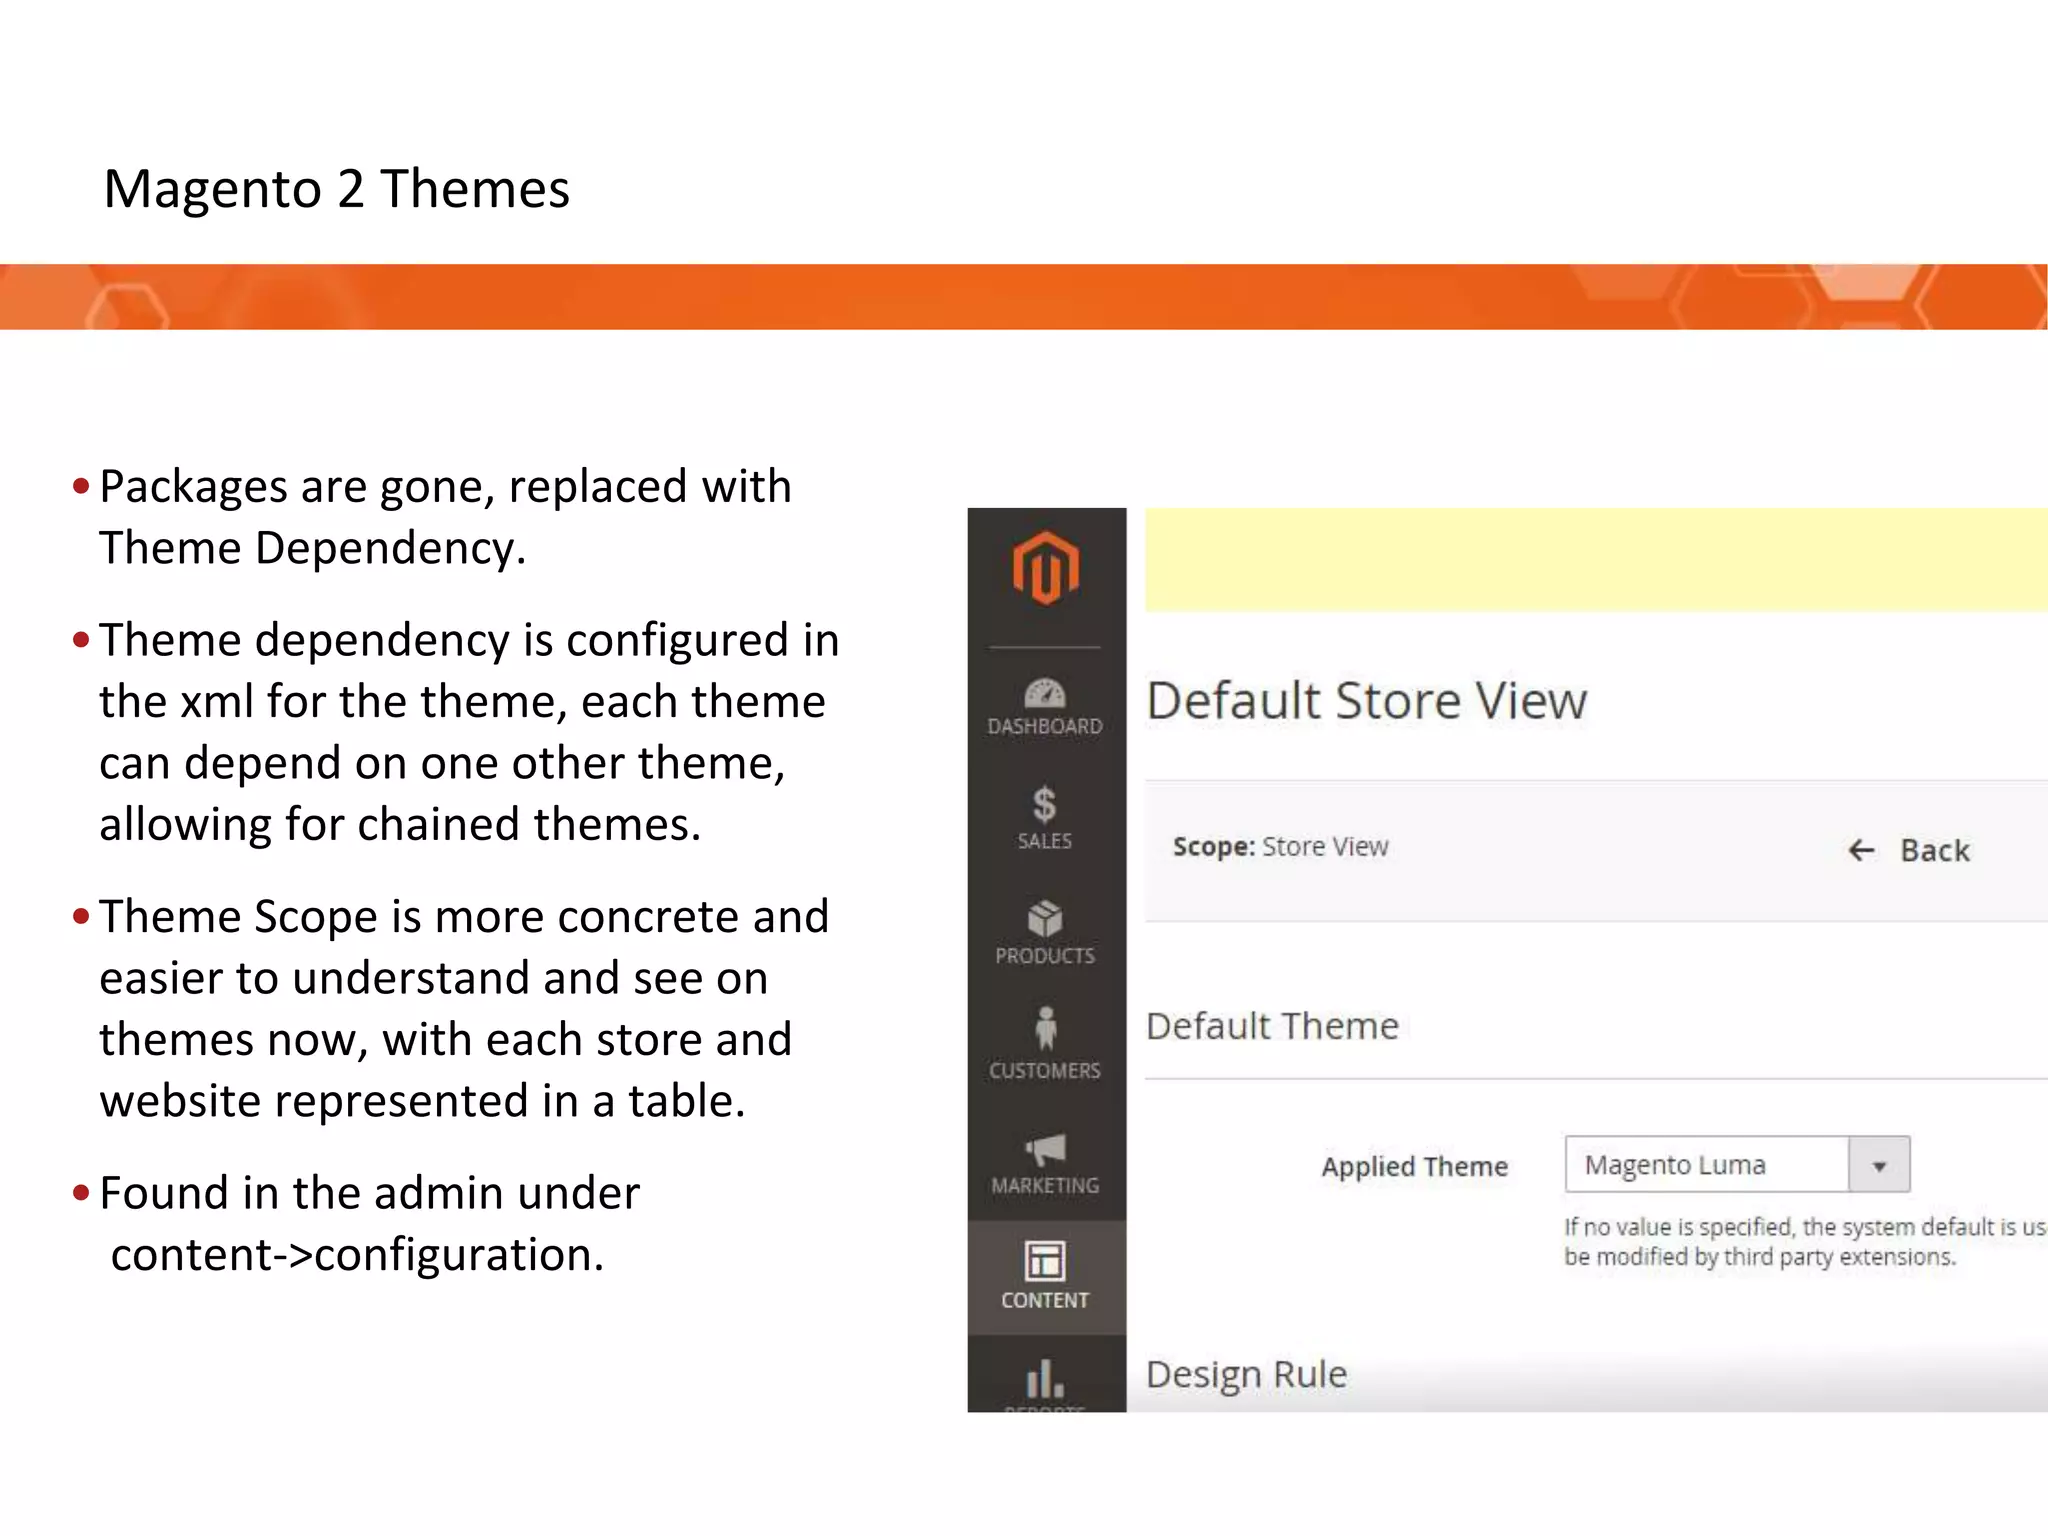Screen dimensions: 2048x1536
Task: Select the Magento Luma theme field
Action: (1737, 1165)
